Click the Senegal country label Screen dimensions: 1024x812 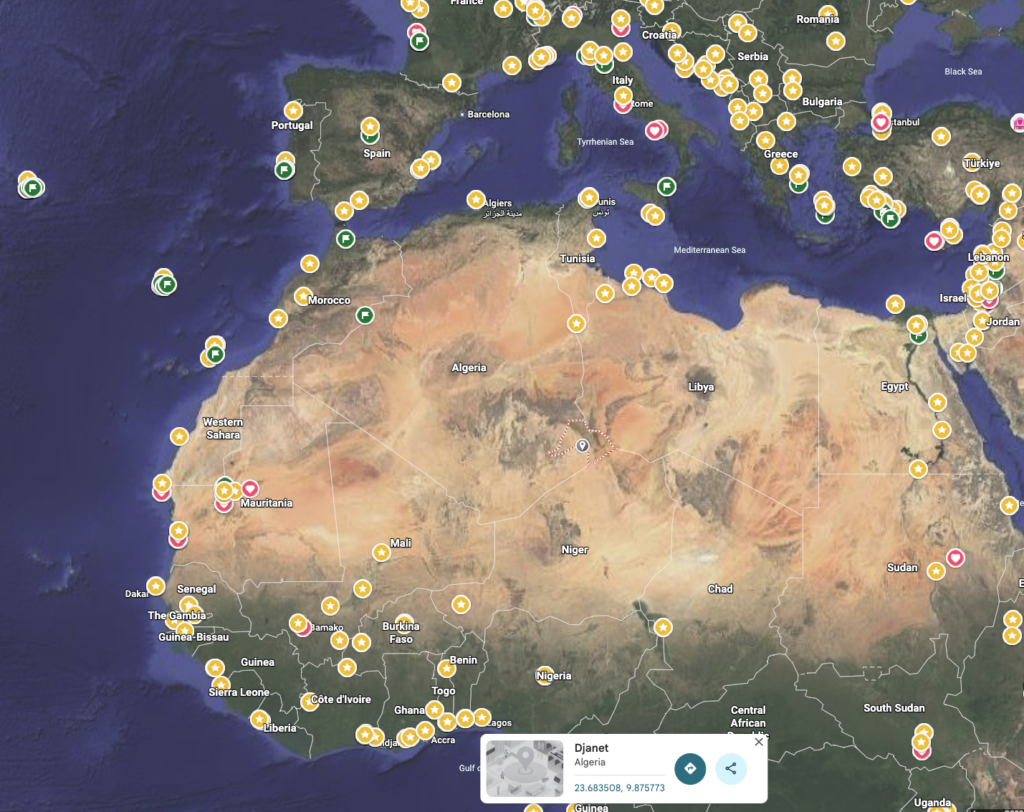pos(197,589)
